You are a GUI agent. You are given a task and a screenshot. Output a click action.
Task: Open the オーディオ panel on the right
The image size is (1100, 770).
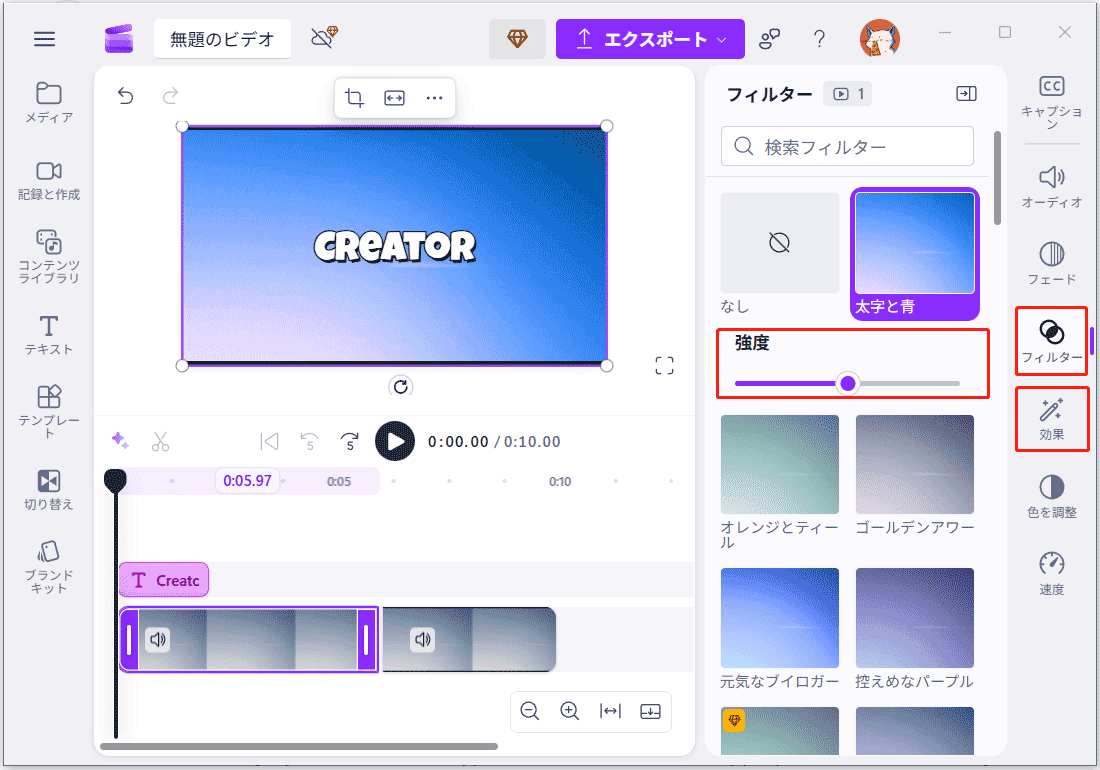[1052, 187]
